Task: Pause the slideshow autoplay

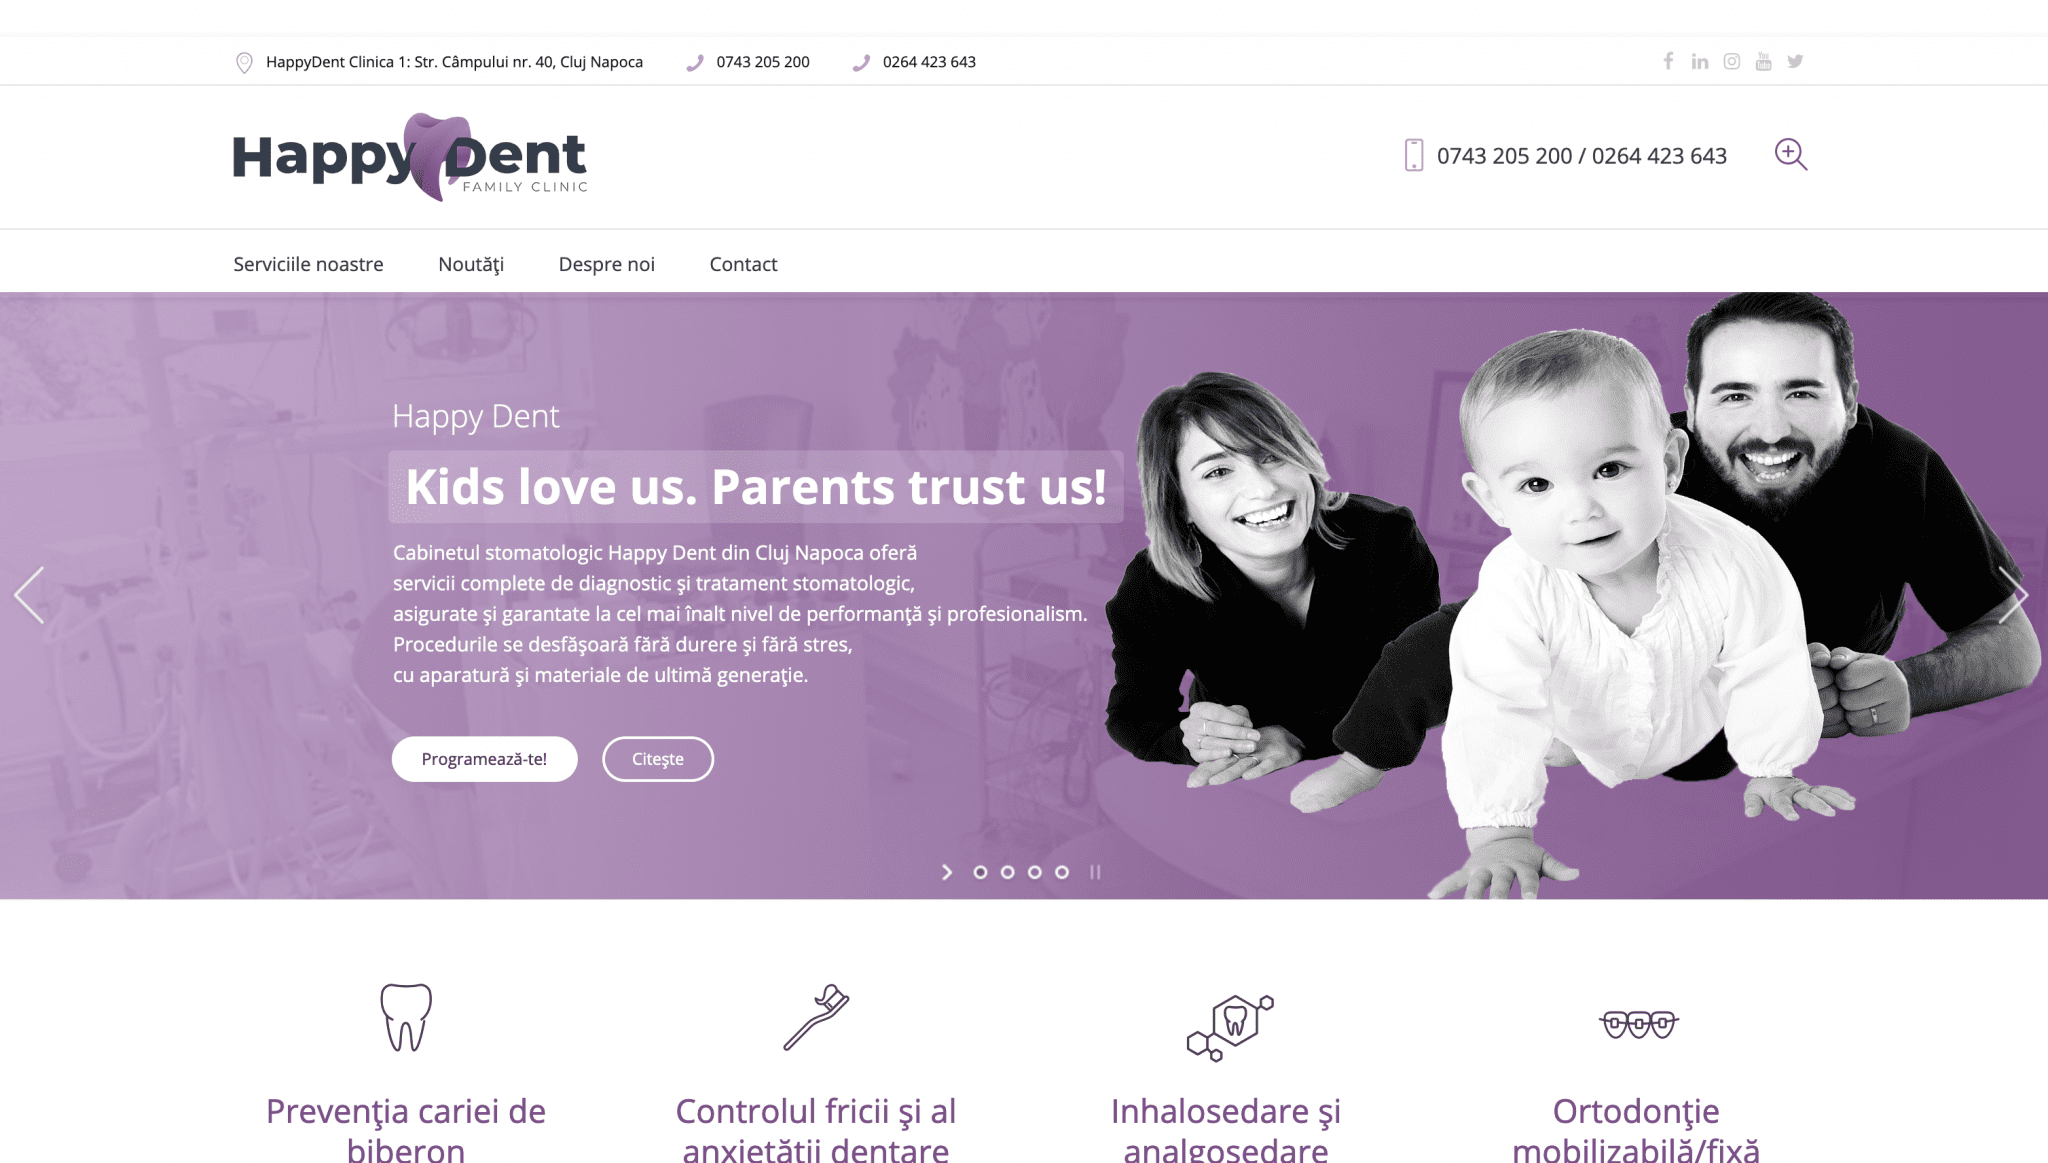Action: pyautogui.click(x=1095, y=872)
